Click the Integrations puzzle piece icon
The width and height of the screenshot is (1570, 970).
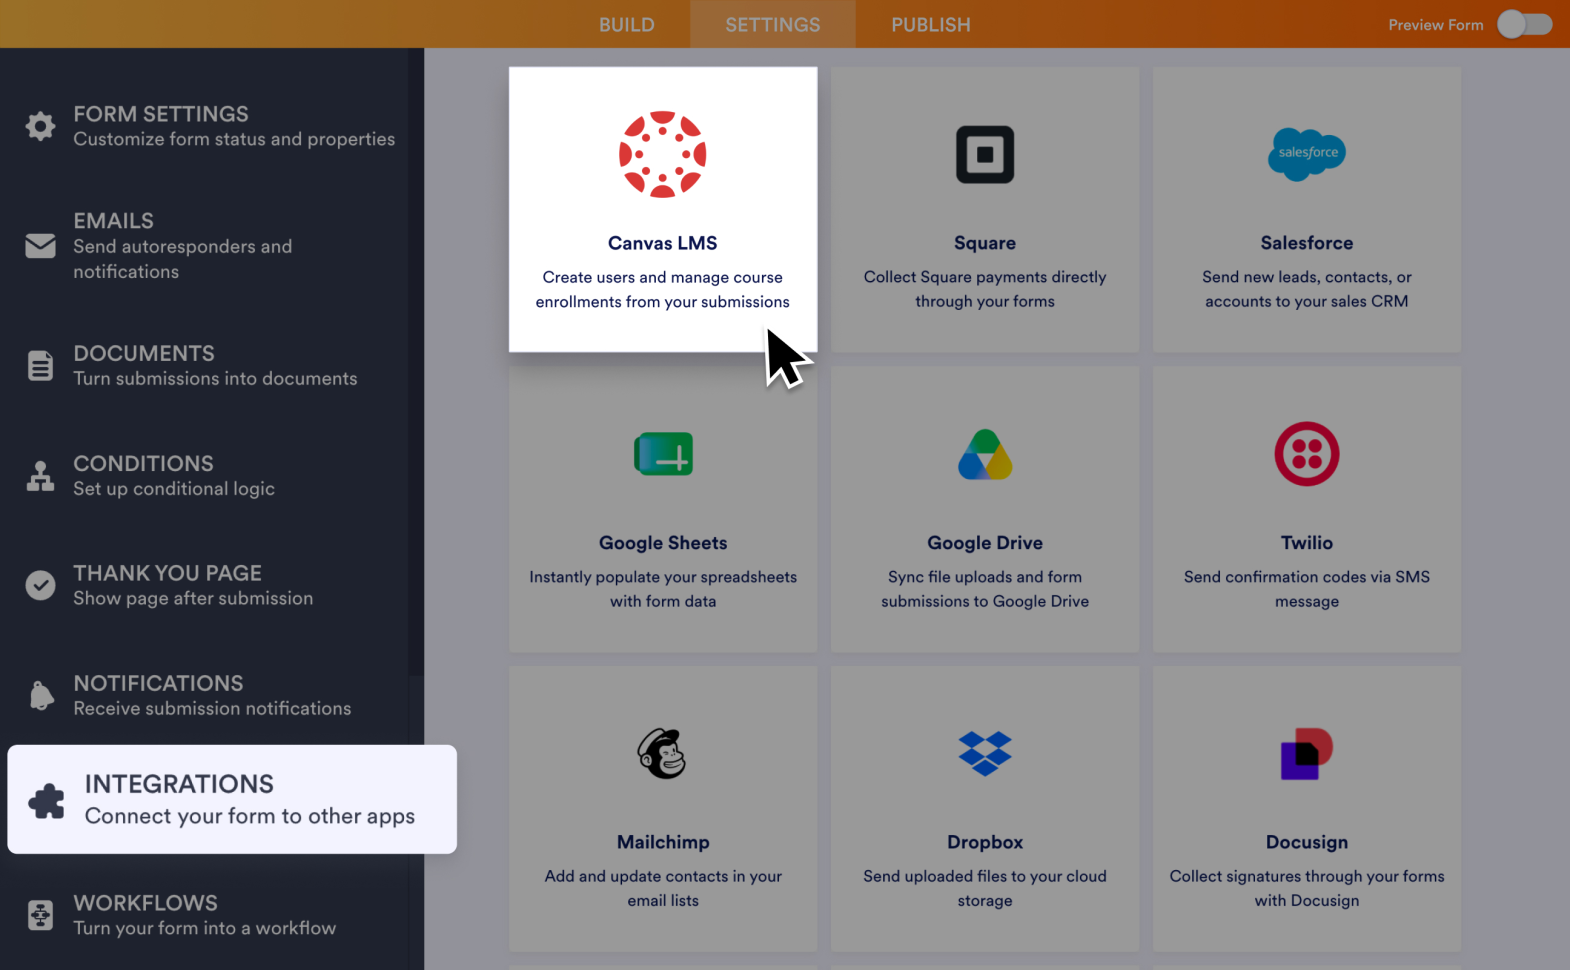tap(46, 800)
